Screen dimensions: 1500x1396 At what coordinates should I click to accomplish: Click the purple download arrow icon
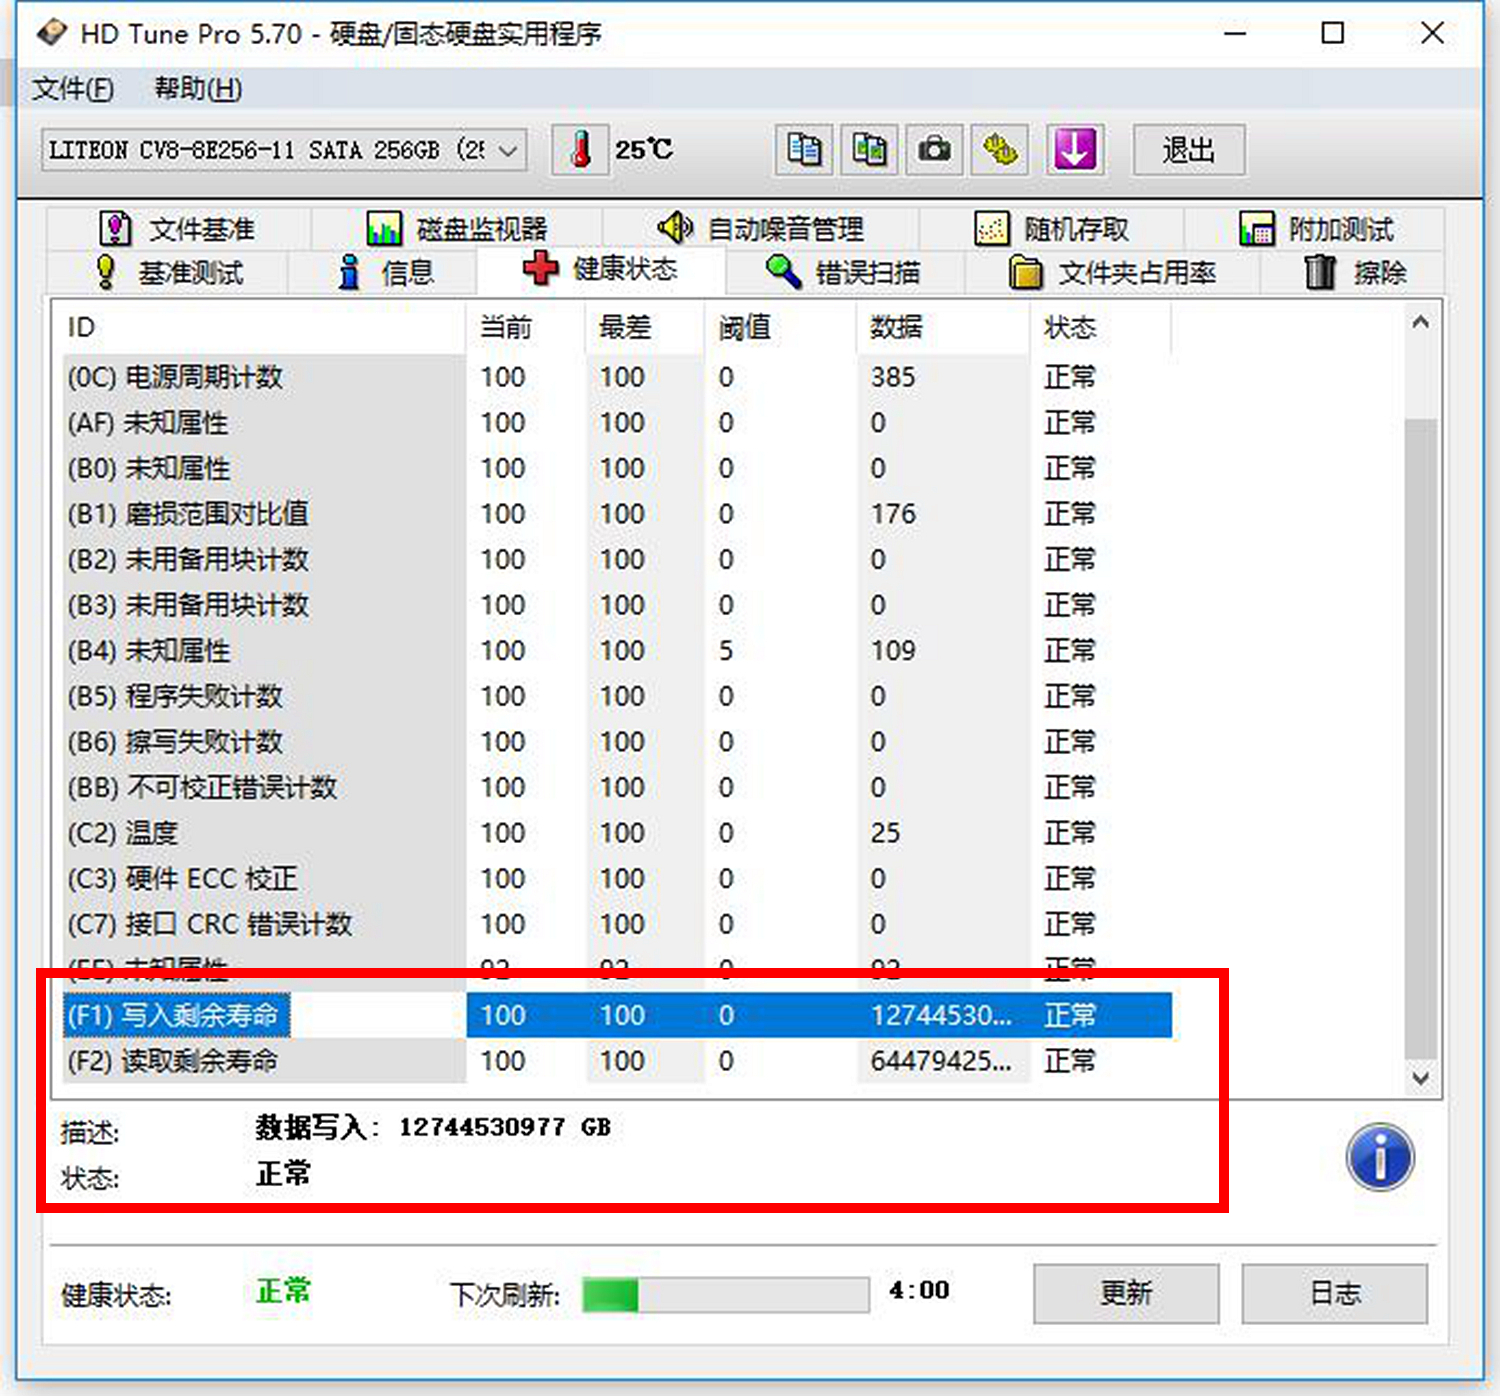tap(1075, 150)
